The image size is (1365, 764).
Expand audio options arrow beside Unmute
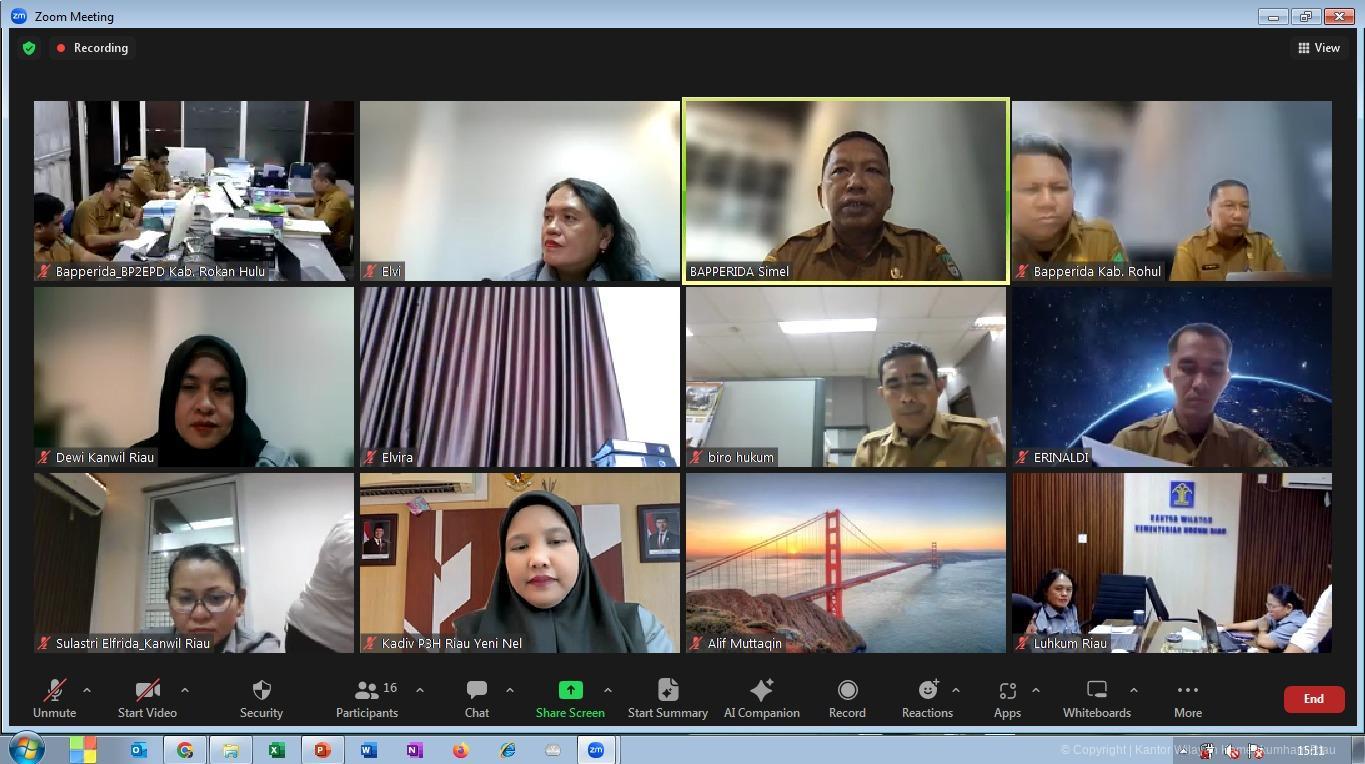coord(87,690)
